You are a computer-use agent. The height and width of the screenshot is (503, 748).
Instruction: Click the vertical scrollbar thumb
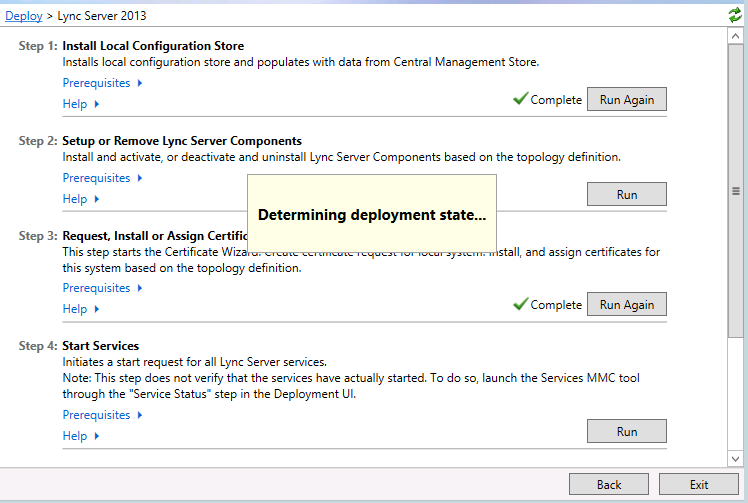pos(736,190)
